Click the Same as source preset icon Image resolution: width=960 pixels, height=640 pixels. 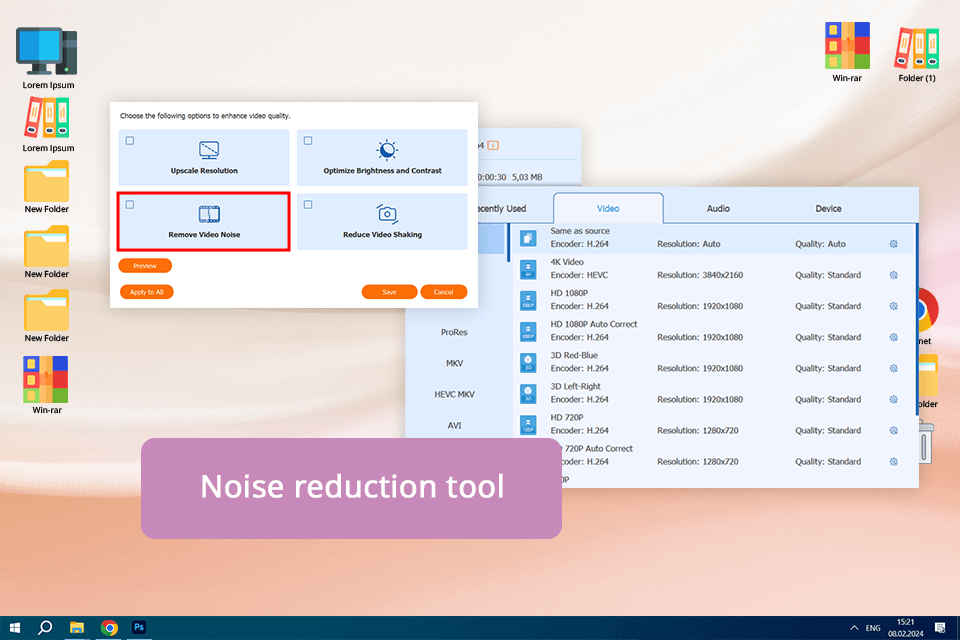(528, 238)
